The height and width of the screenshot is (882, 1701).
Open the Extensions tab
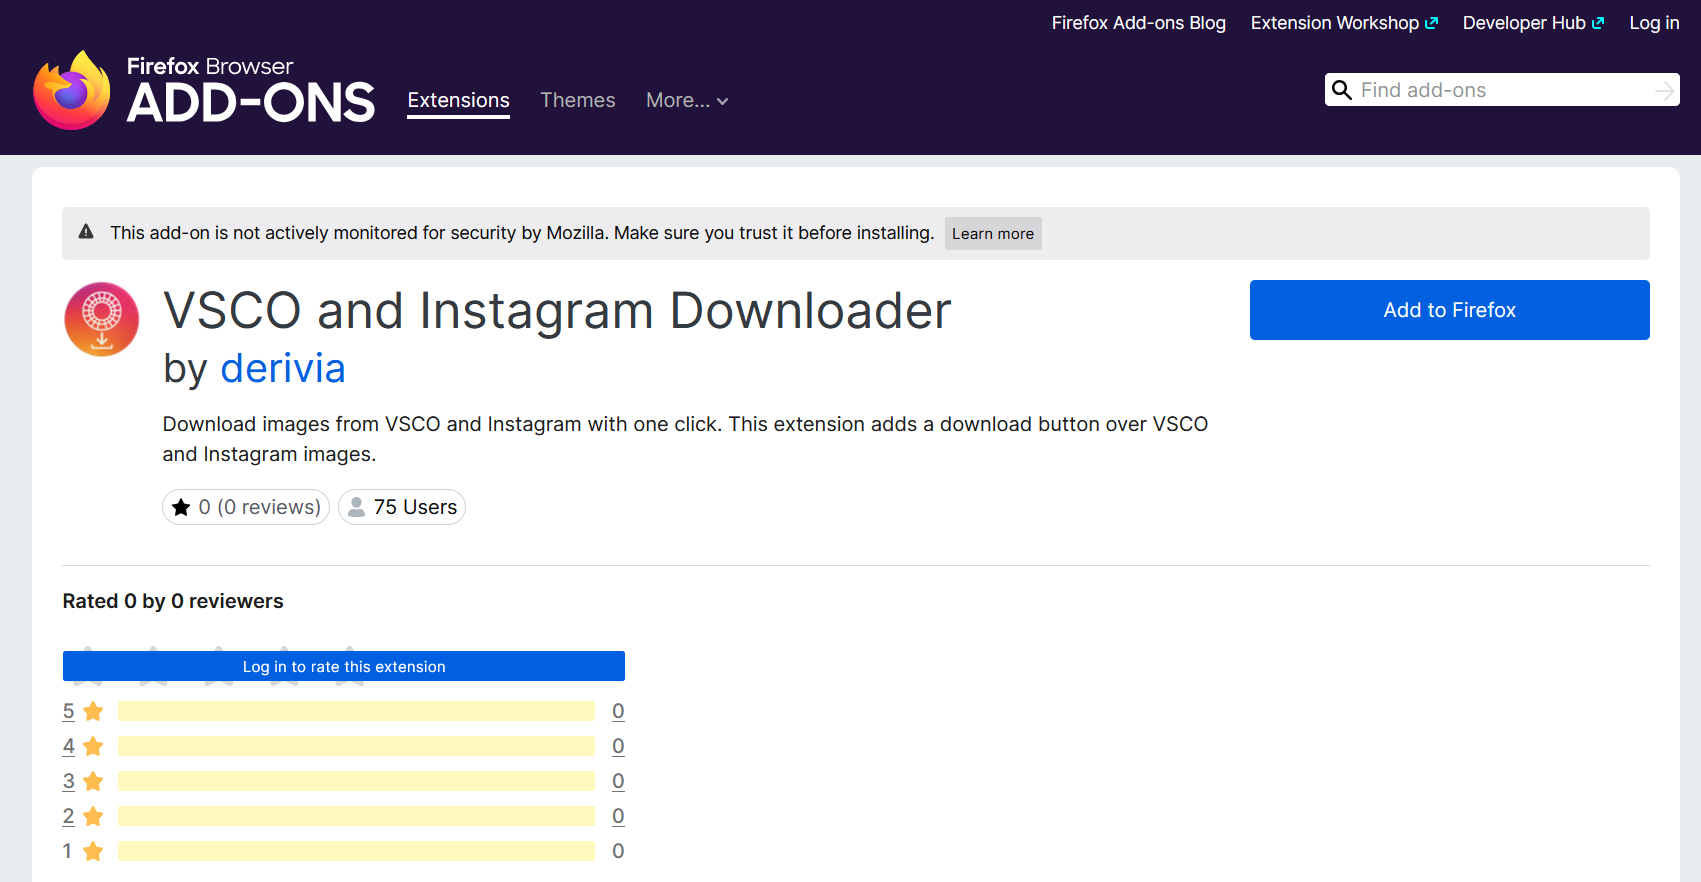tap(458, 100)
